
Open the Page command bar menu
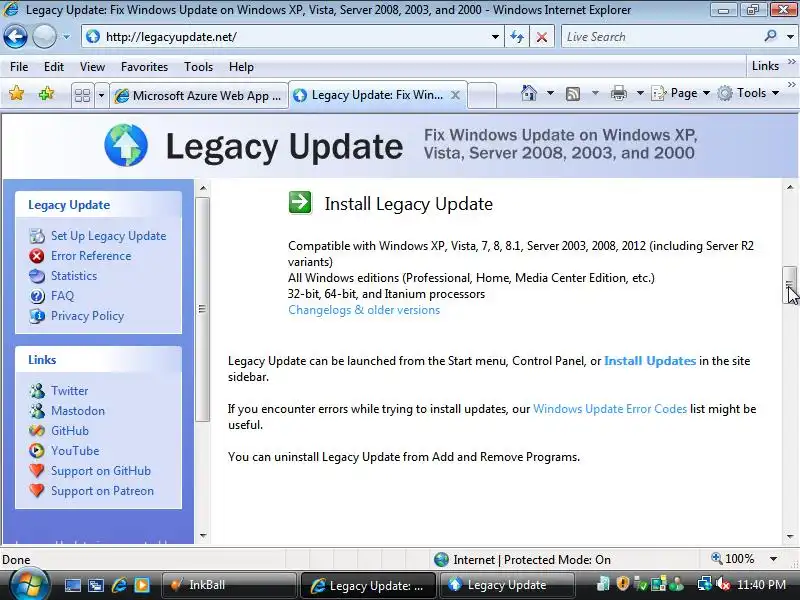pos(681,93)
